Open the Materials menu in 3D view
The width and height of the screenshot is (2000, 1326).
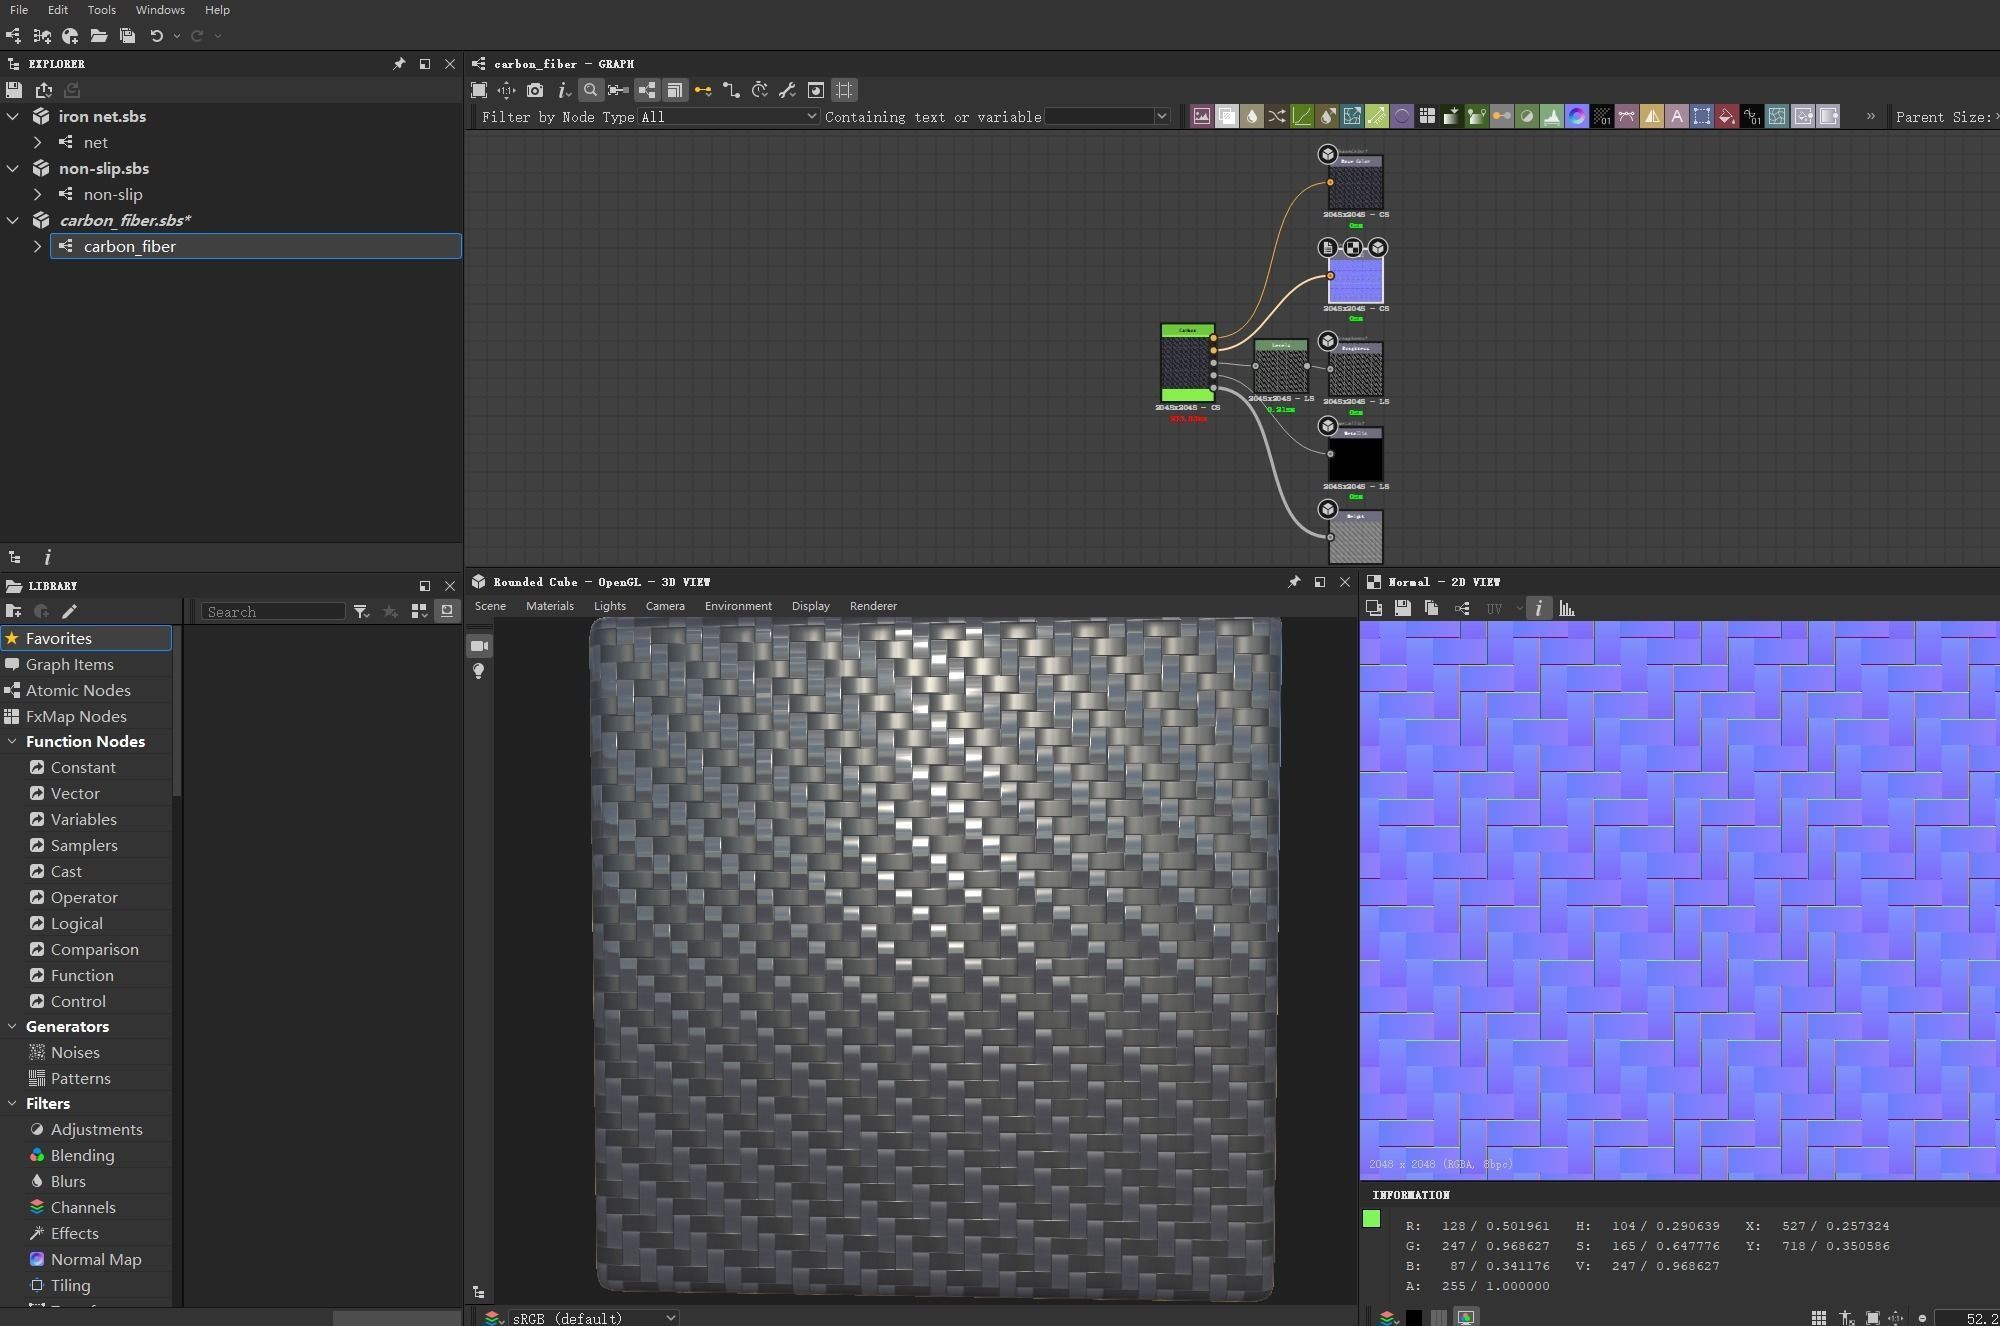549,606
